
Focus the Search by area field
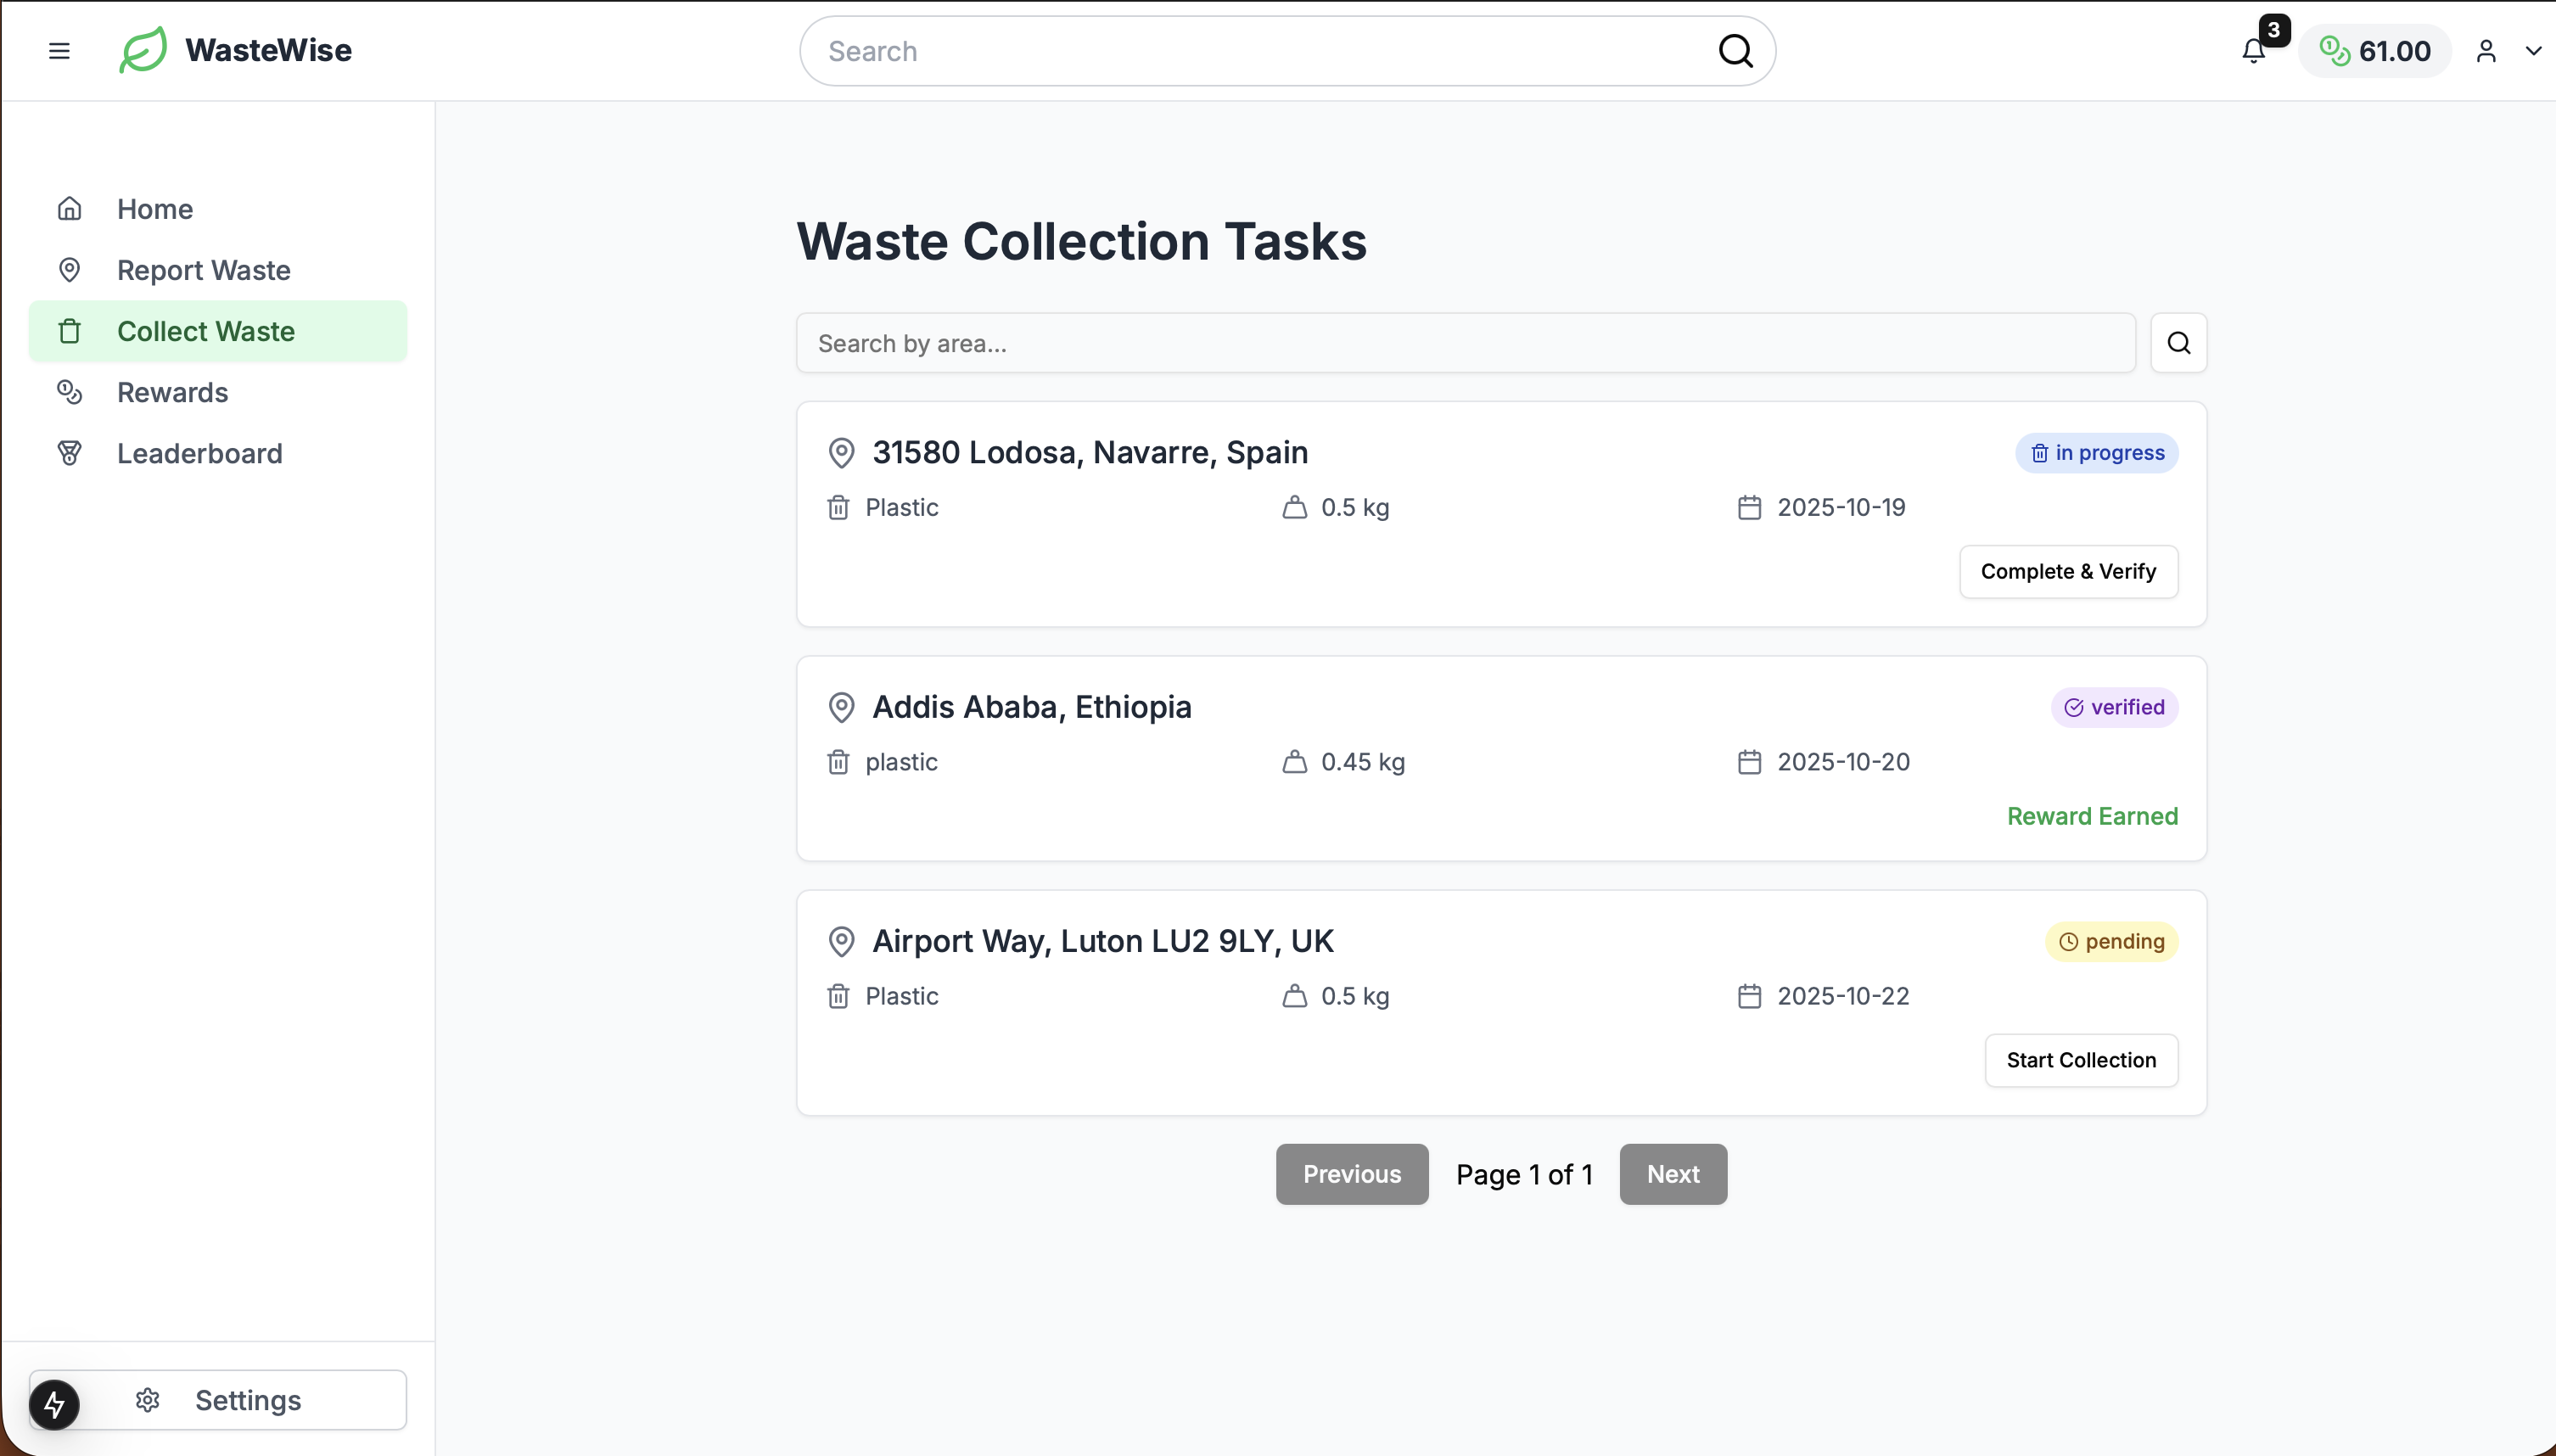click(1465, 343)
